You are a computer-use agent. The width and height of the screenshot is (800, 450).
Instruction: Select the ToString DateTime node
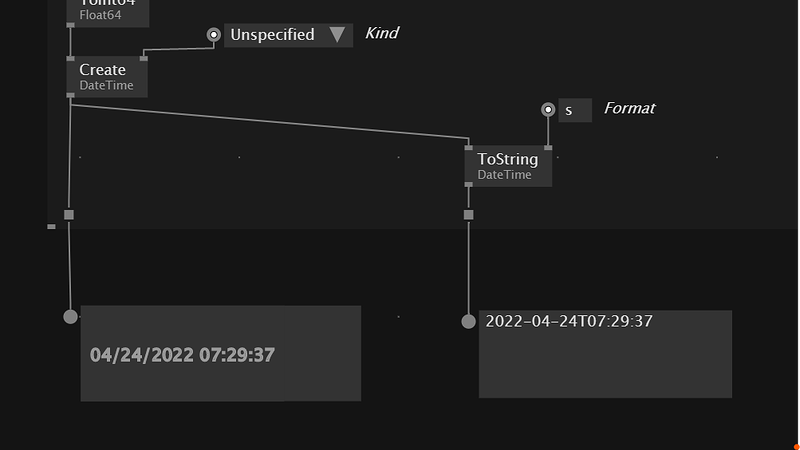pos(508,166)
